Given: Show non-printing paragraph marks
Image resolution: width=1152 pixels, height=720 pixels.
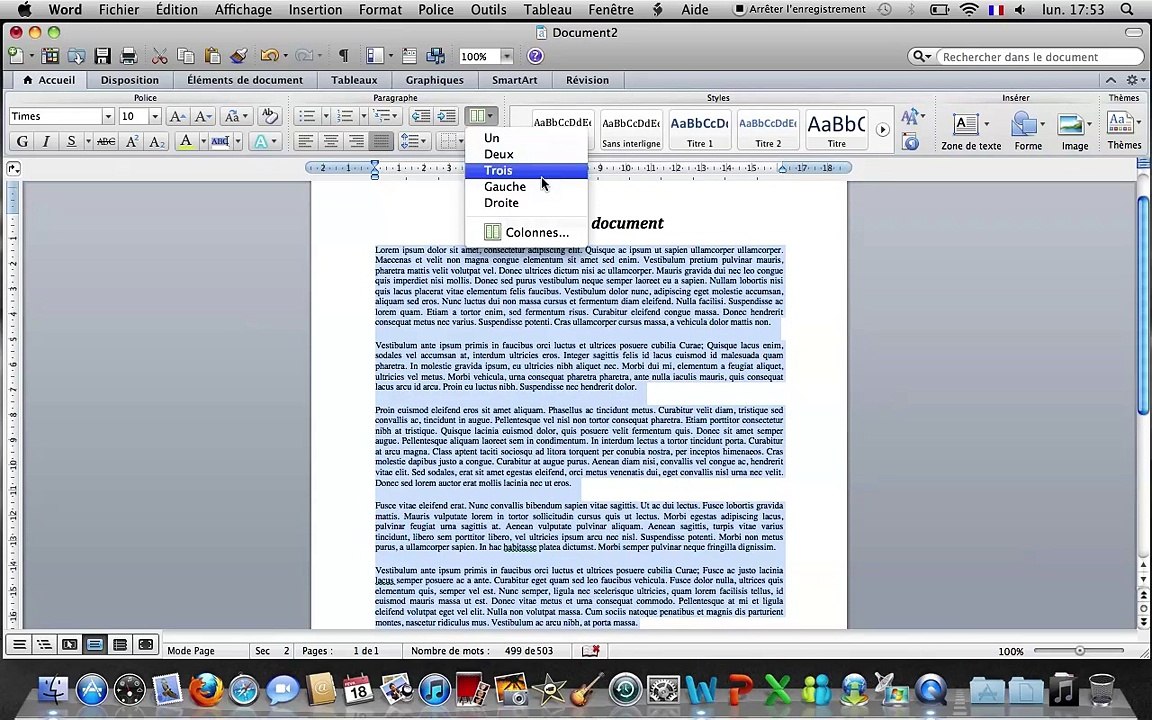Looking at the screenshot, I should 343,56.
